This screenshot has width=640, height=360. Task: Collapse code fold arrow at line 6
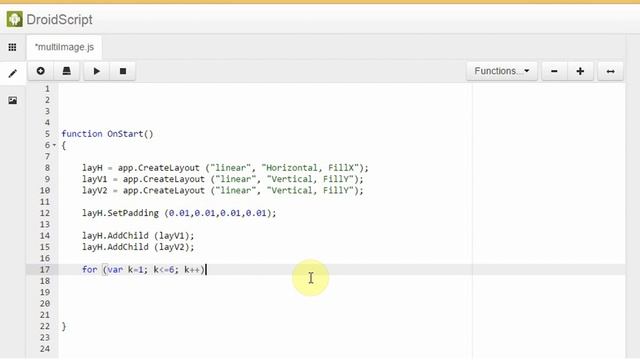(x=54, y=145)
